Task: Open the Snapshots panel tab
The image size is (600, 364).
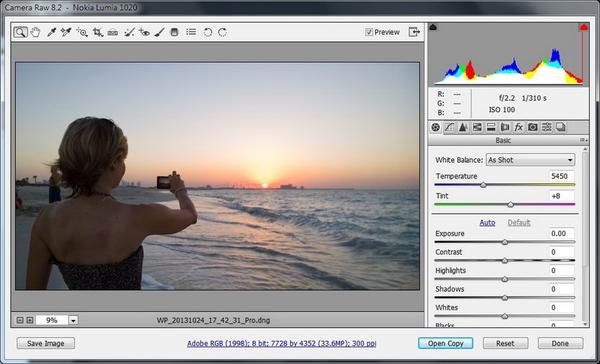Action: 561,127
